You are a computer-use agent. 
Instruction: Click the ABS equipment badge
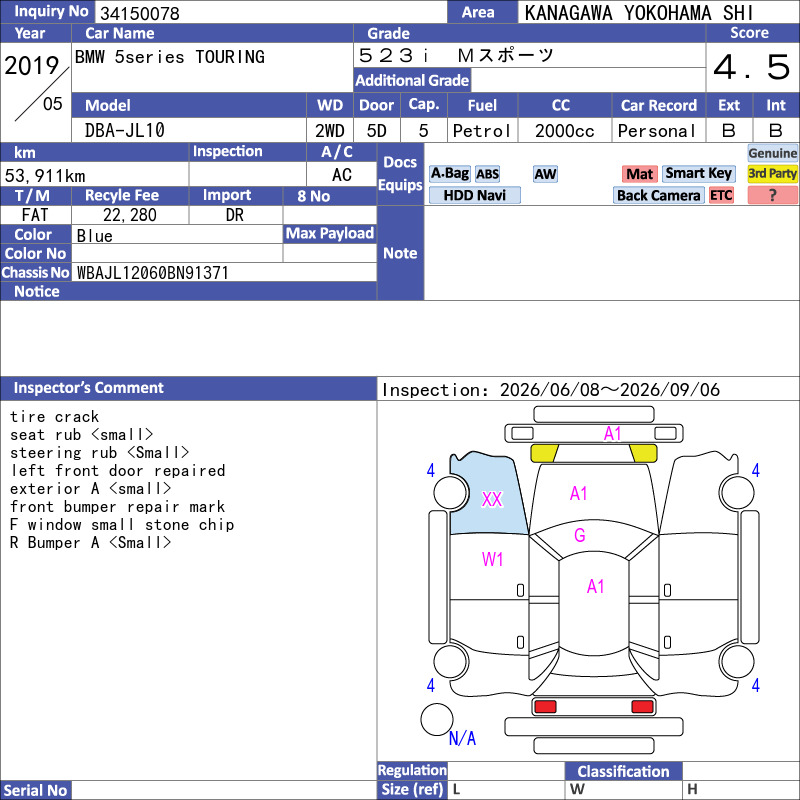[487, 174]
